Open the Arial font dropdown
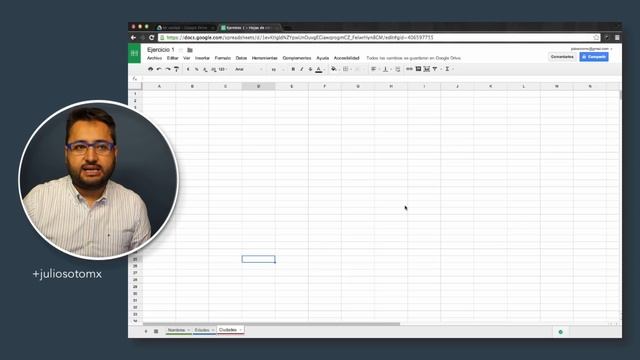640x360 pixels. pyautogui.click(x=248, y=69)
